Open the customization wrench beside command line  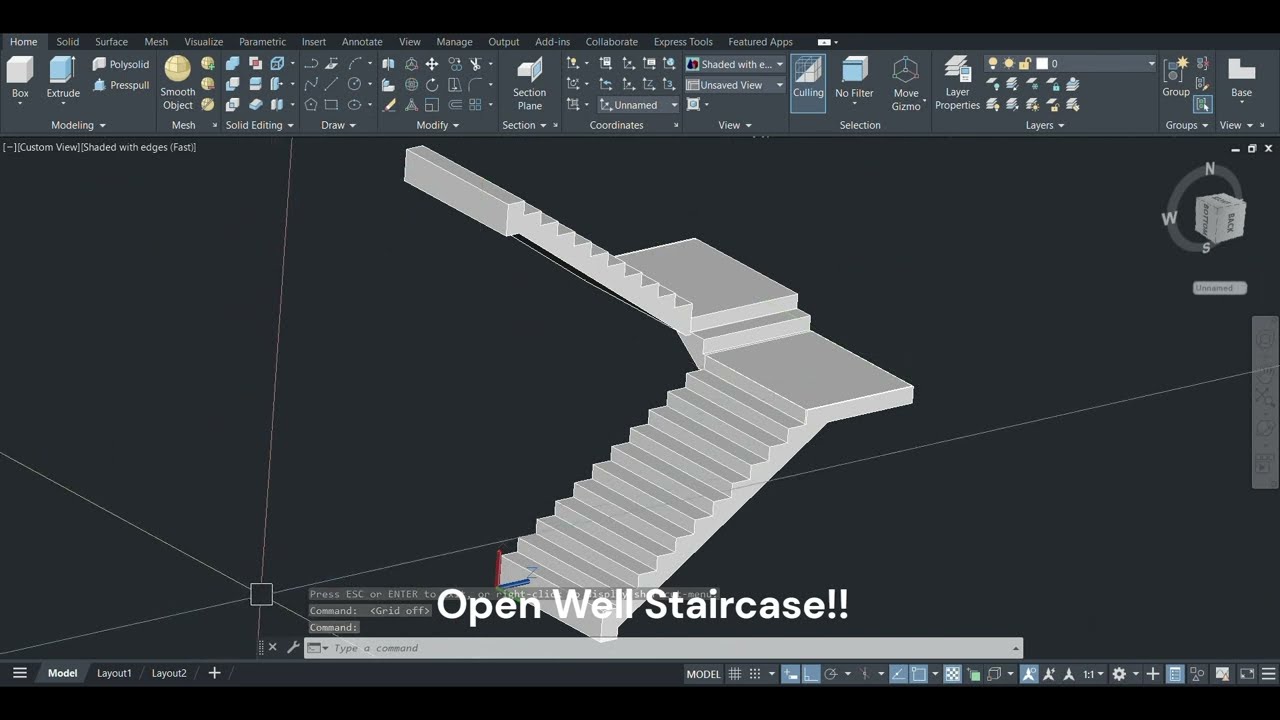click(x=293, y=647)
